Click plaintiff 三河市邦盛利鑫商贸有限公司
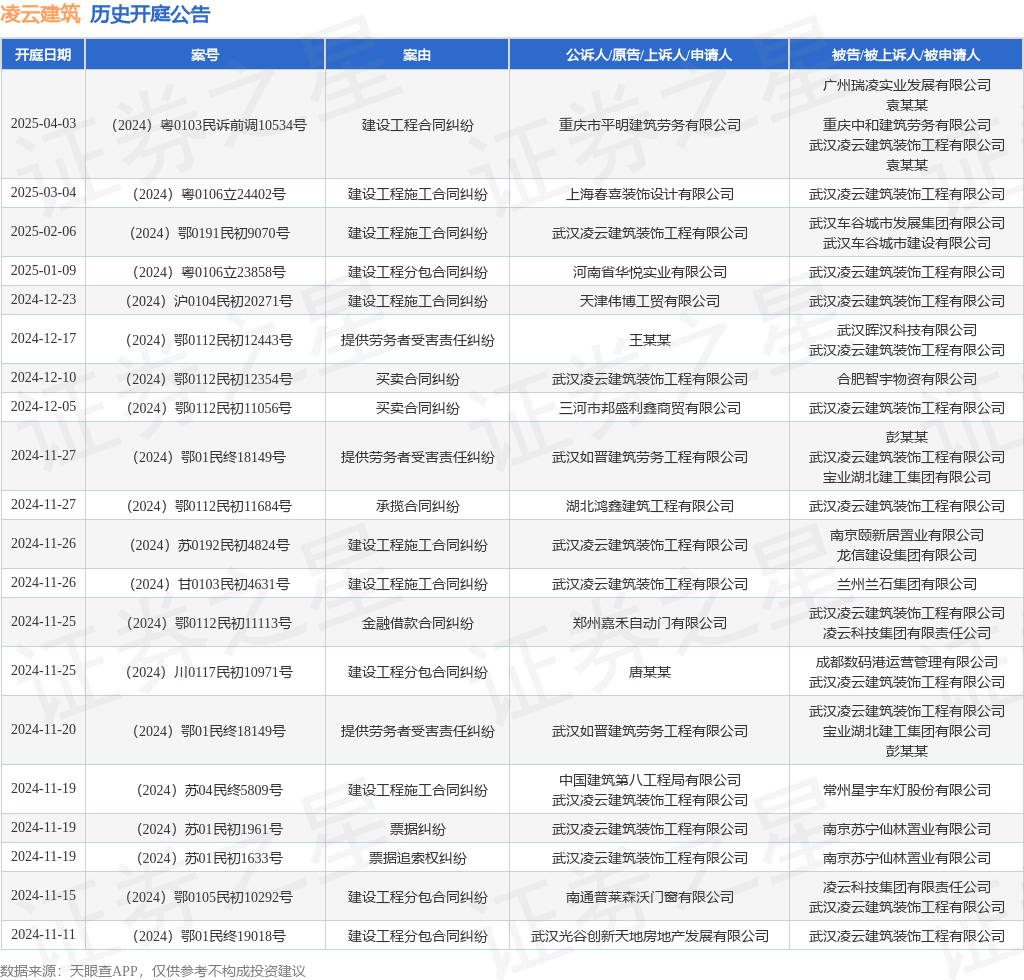Viewport: 1024px width, 980px height. [x=649, y=408]
